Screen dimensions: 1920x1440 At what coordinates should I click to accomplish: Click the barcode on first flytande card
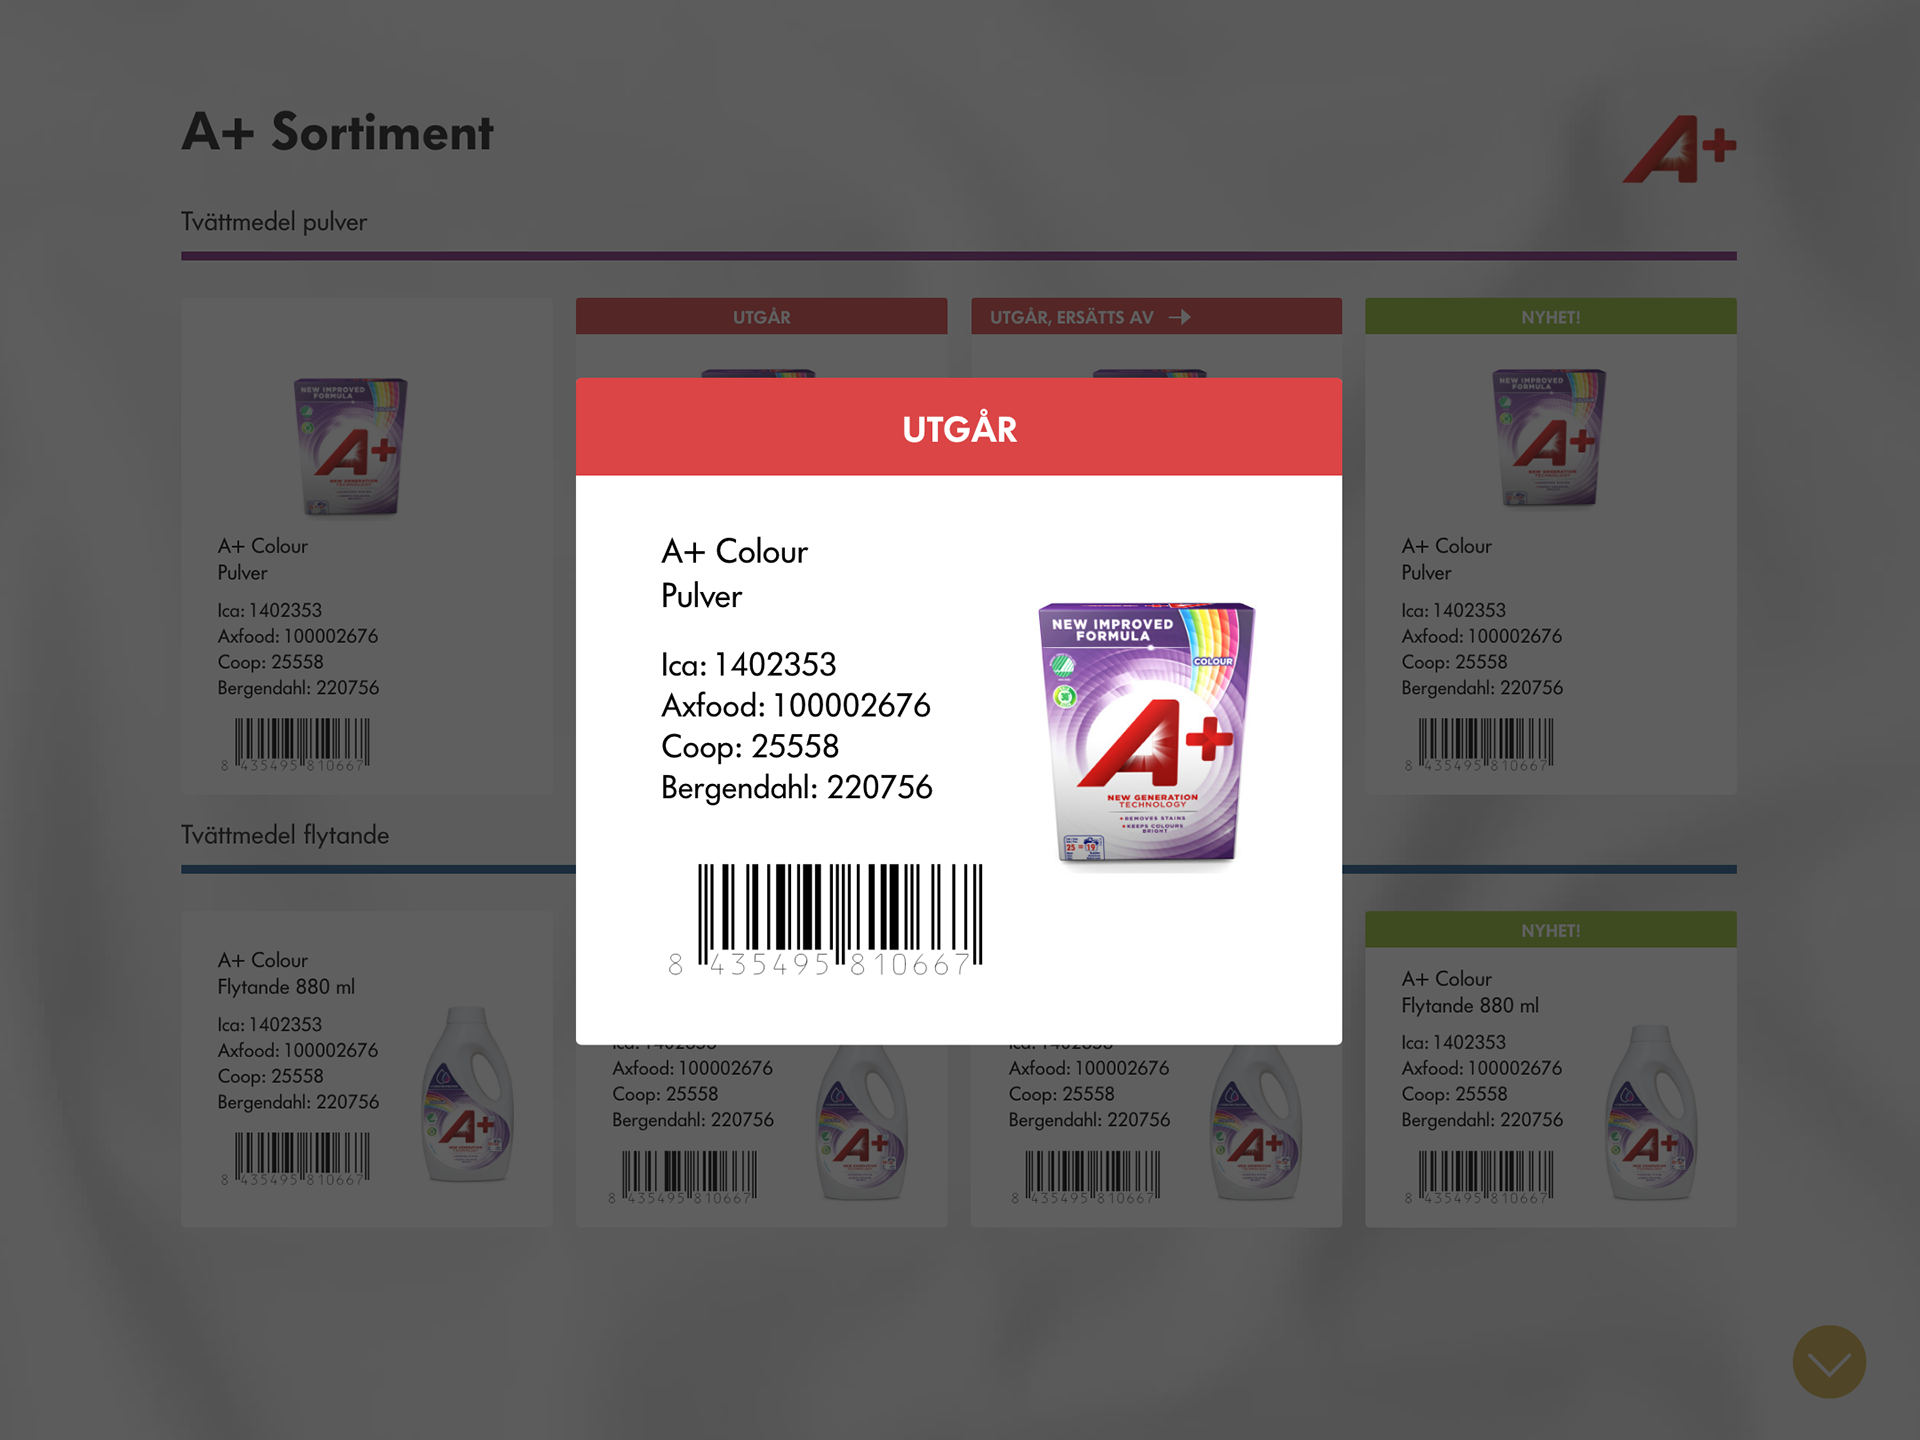click(296, 1159)
